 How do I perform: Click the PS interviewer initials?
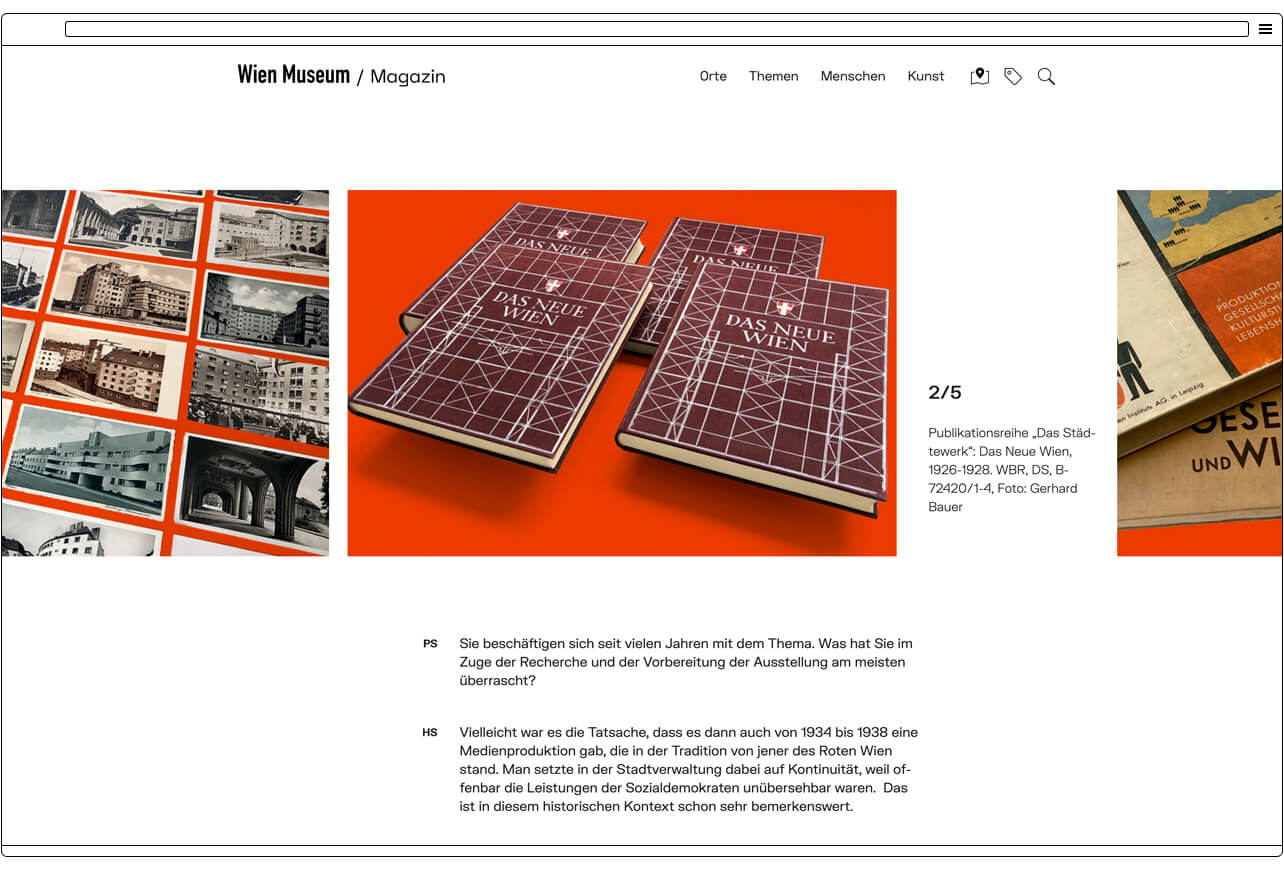430,644
